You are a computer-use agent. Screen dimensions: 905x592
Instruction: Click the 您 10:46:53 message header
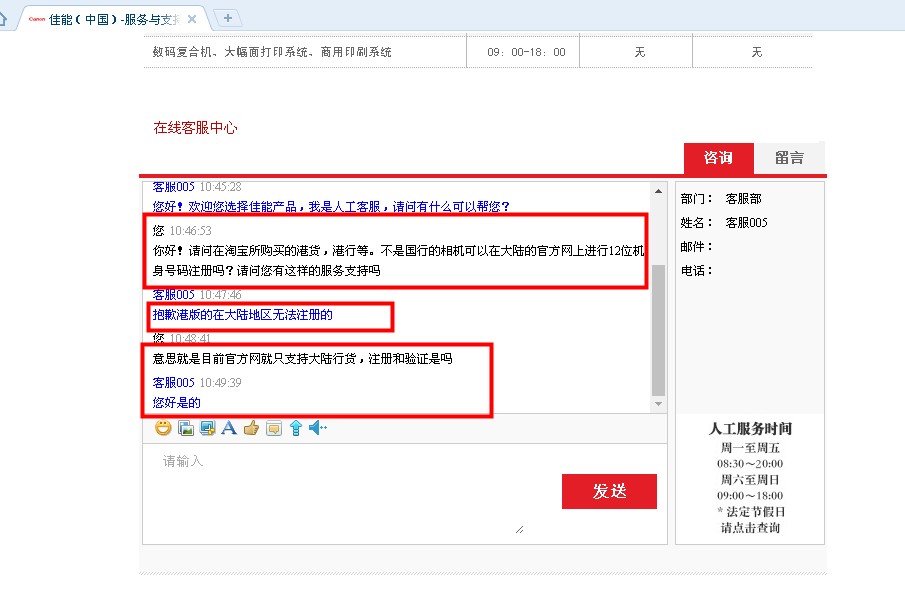[182, 231]
